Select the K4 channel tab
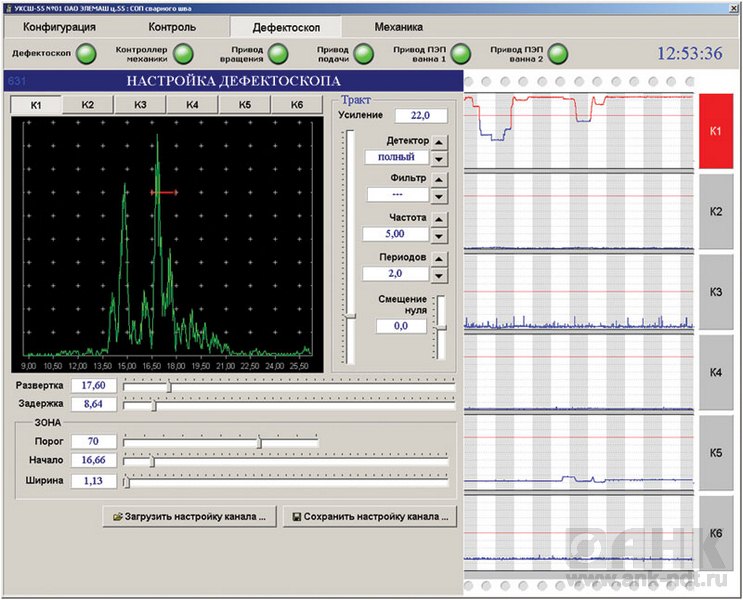743x600 pixels. tap(192, 105)
